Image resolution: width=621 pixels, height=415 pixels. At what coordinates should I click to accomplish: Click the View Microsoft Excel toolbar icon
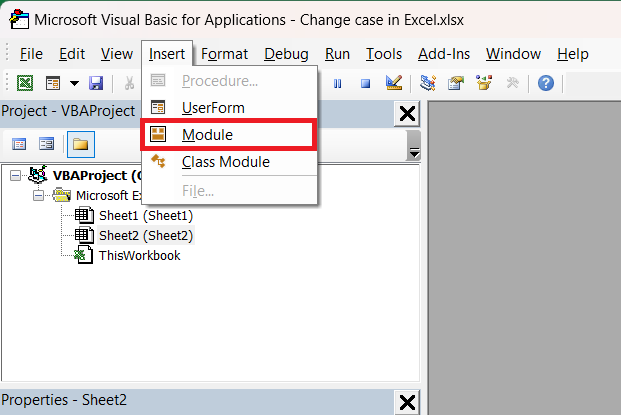(25, 84)
